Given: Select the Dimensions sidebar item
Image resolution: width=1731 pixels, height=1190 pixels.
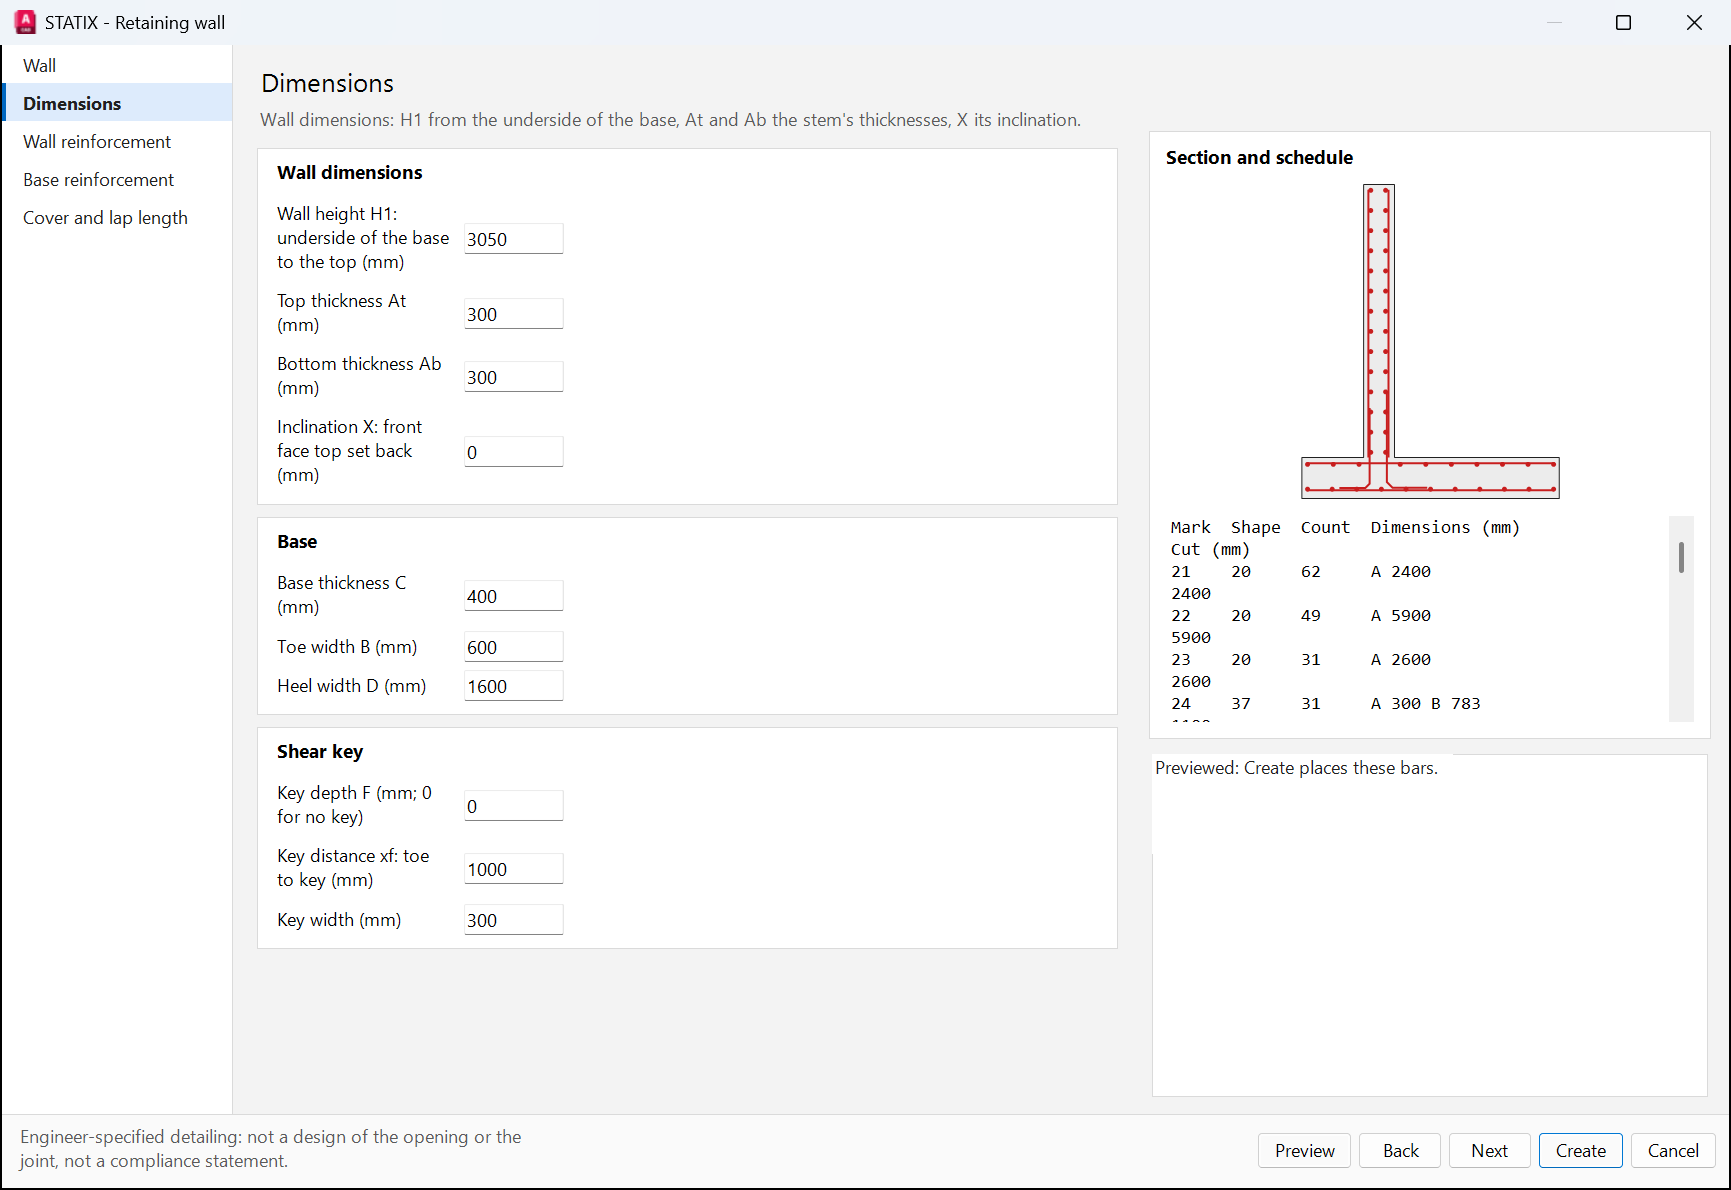Looking at the screenshot, I should click(x=117, y=104).
